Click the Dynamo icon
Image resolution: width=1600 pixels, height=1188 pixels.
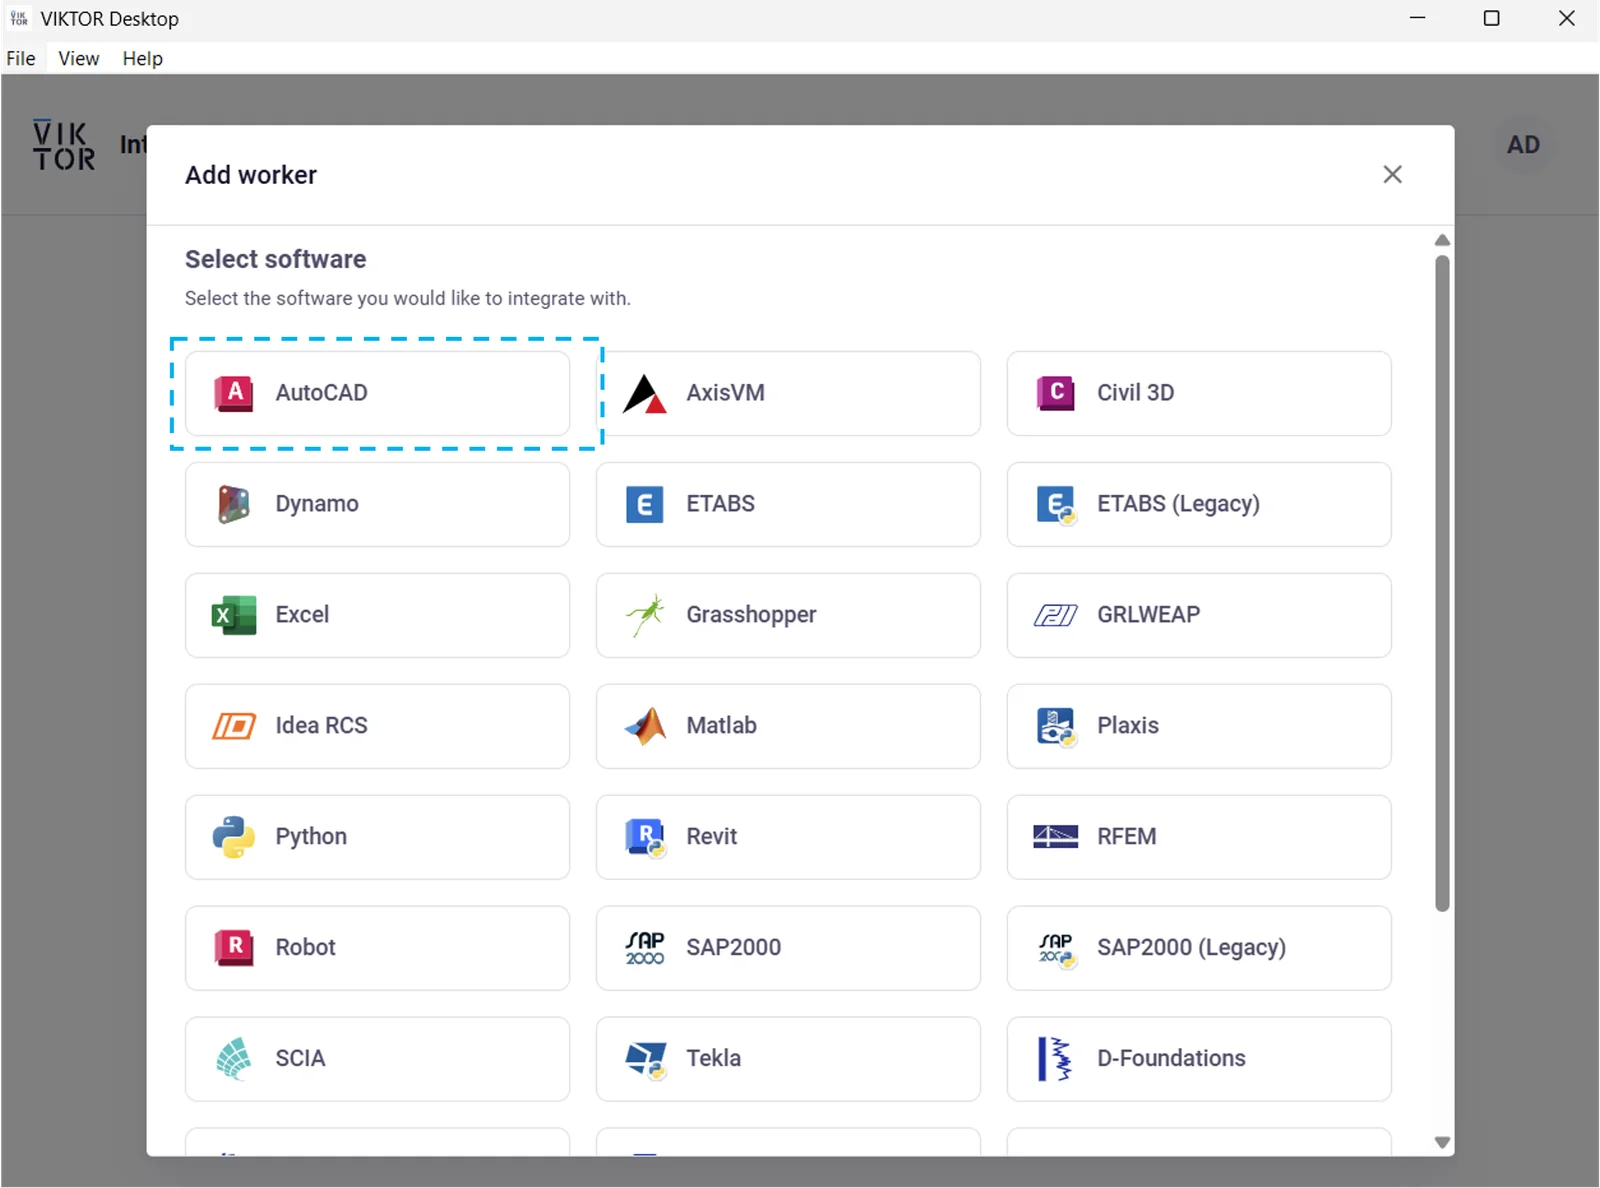click(x=233, y=504)
